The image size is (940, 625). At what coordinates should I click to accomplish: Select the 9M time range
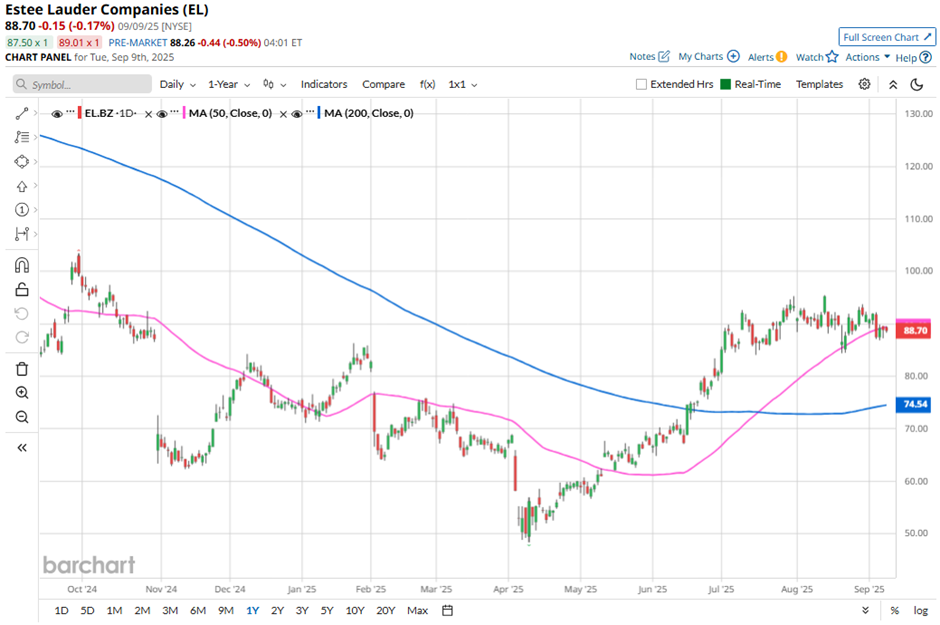coord(225,610)
